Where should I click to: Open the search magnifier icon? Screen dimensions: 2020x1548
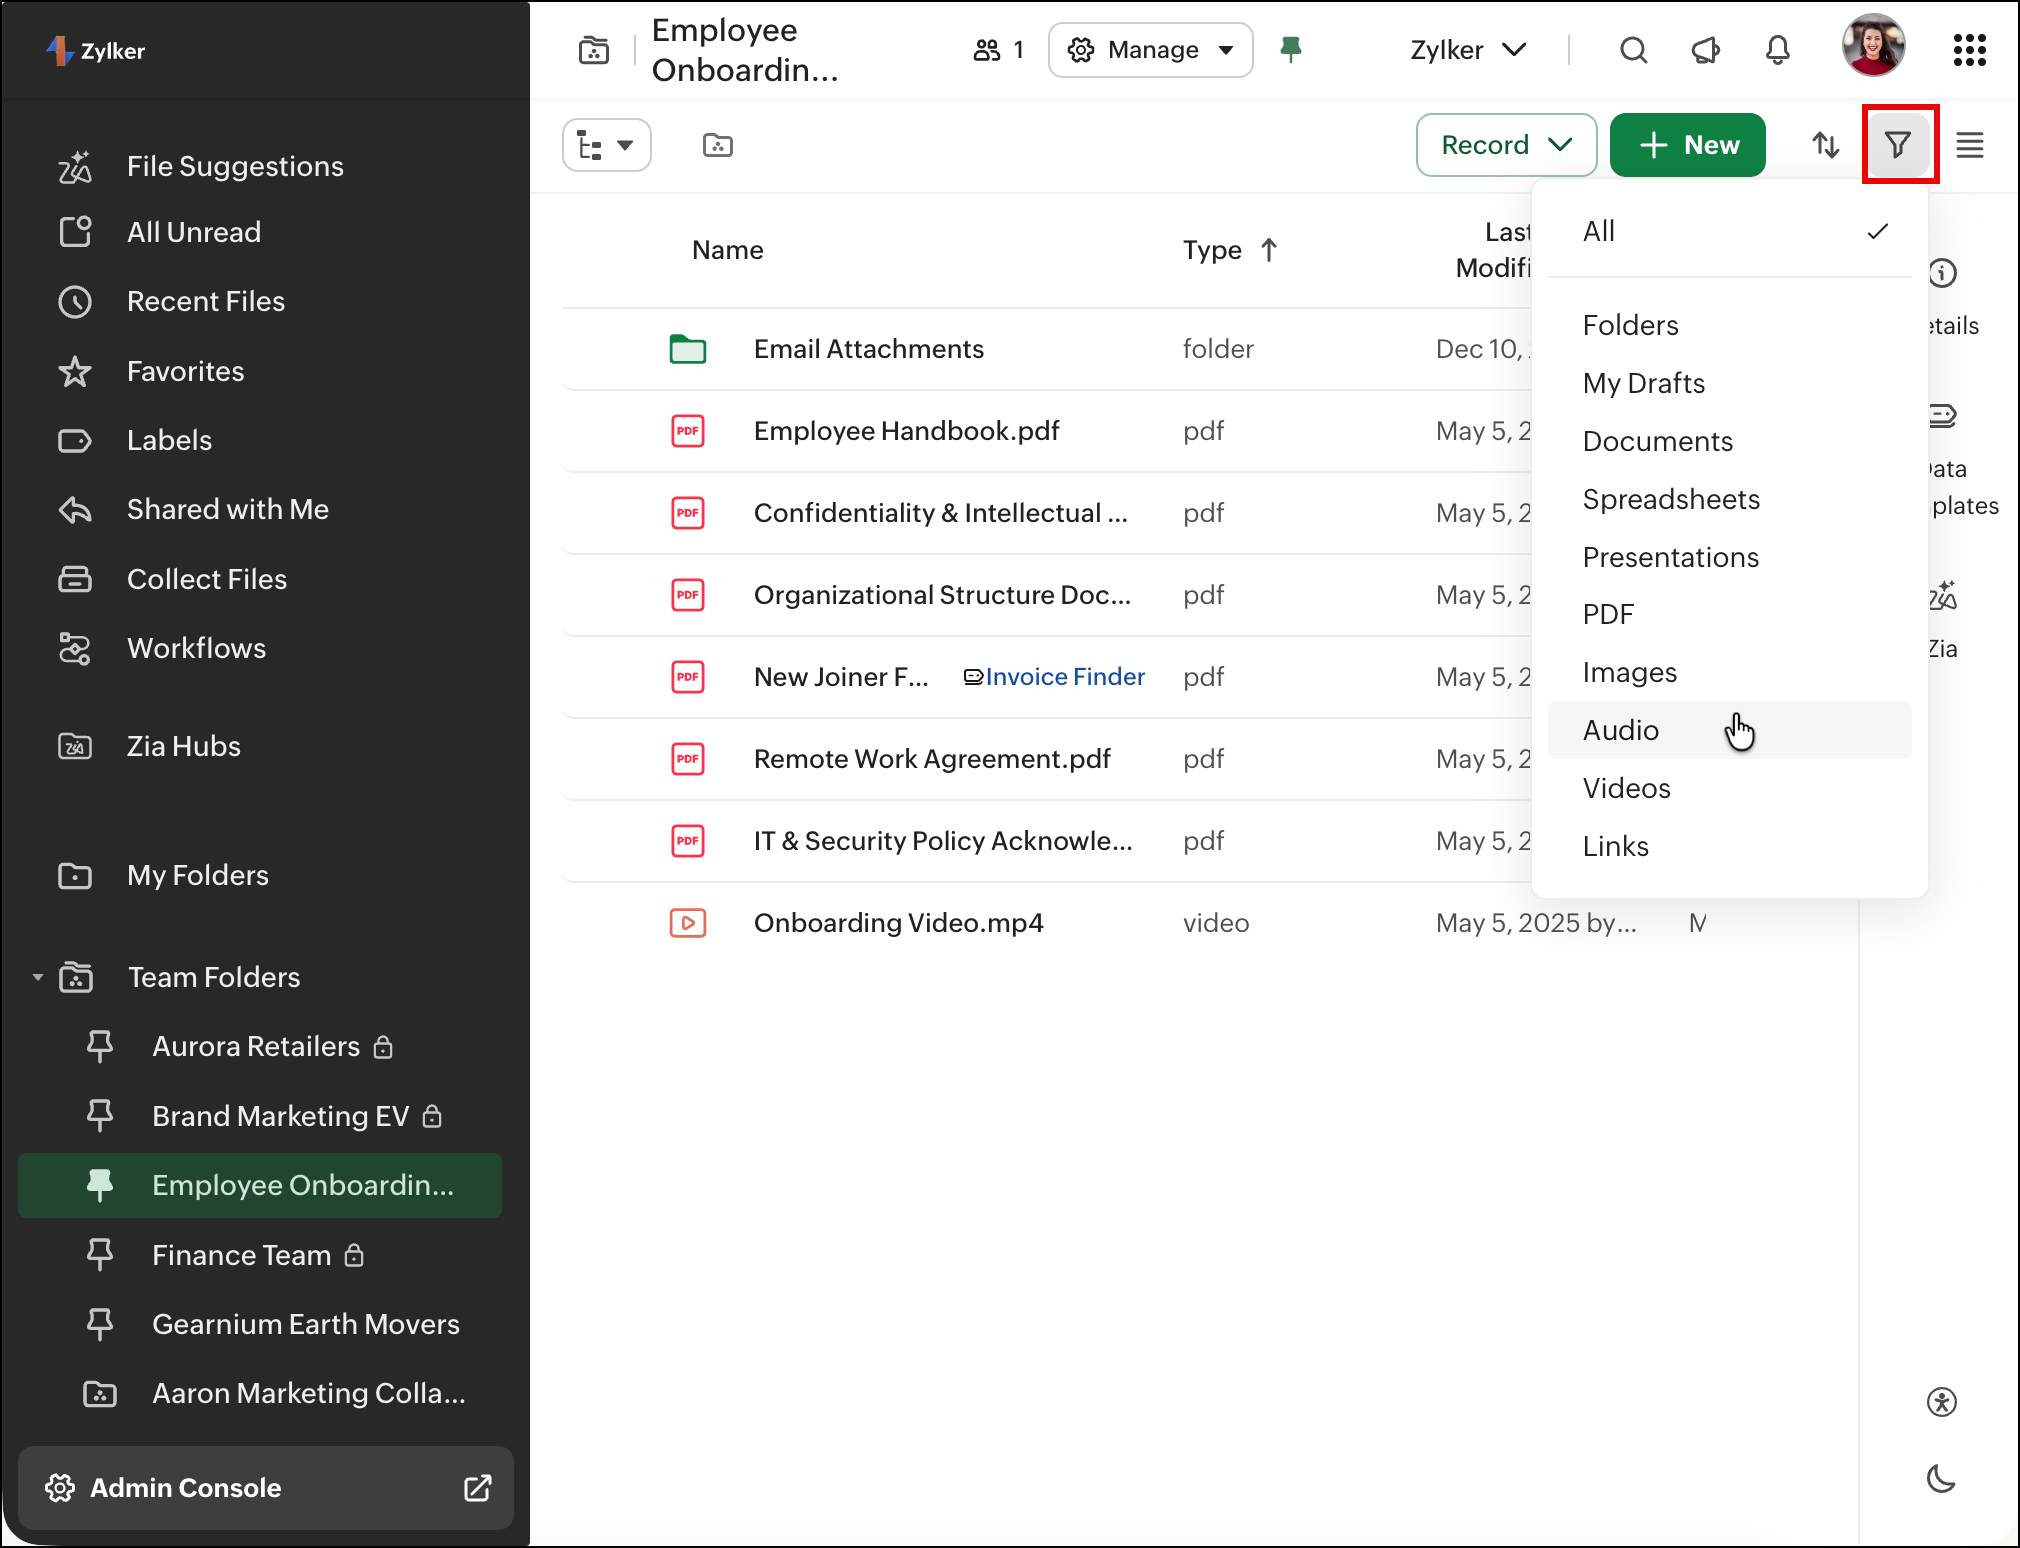[1633, 50]
